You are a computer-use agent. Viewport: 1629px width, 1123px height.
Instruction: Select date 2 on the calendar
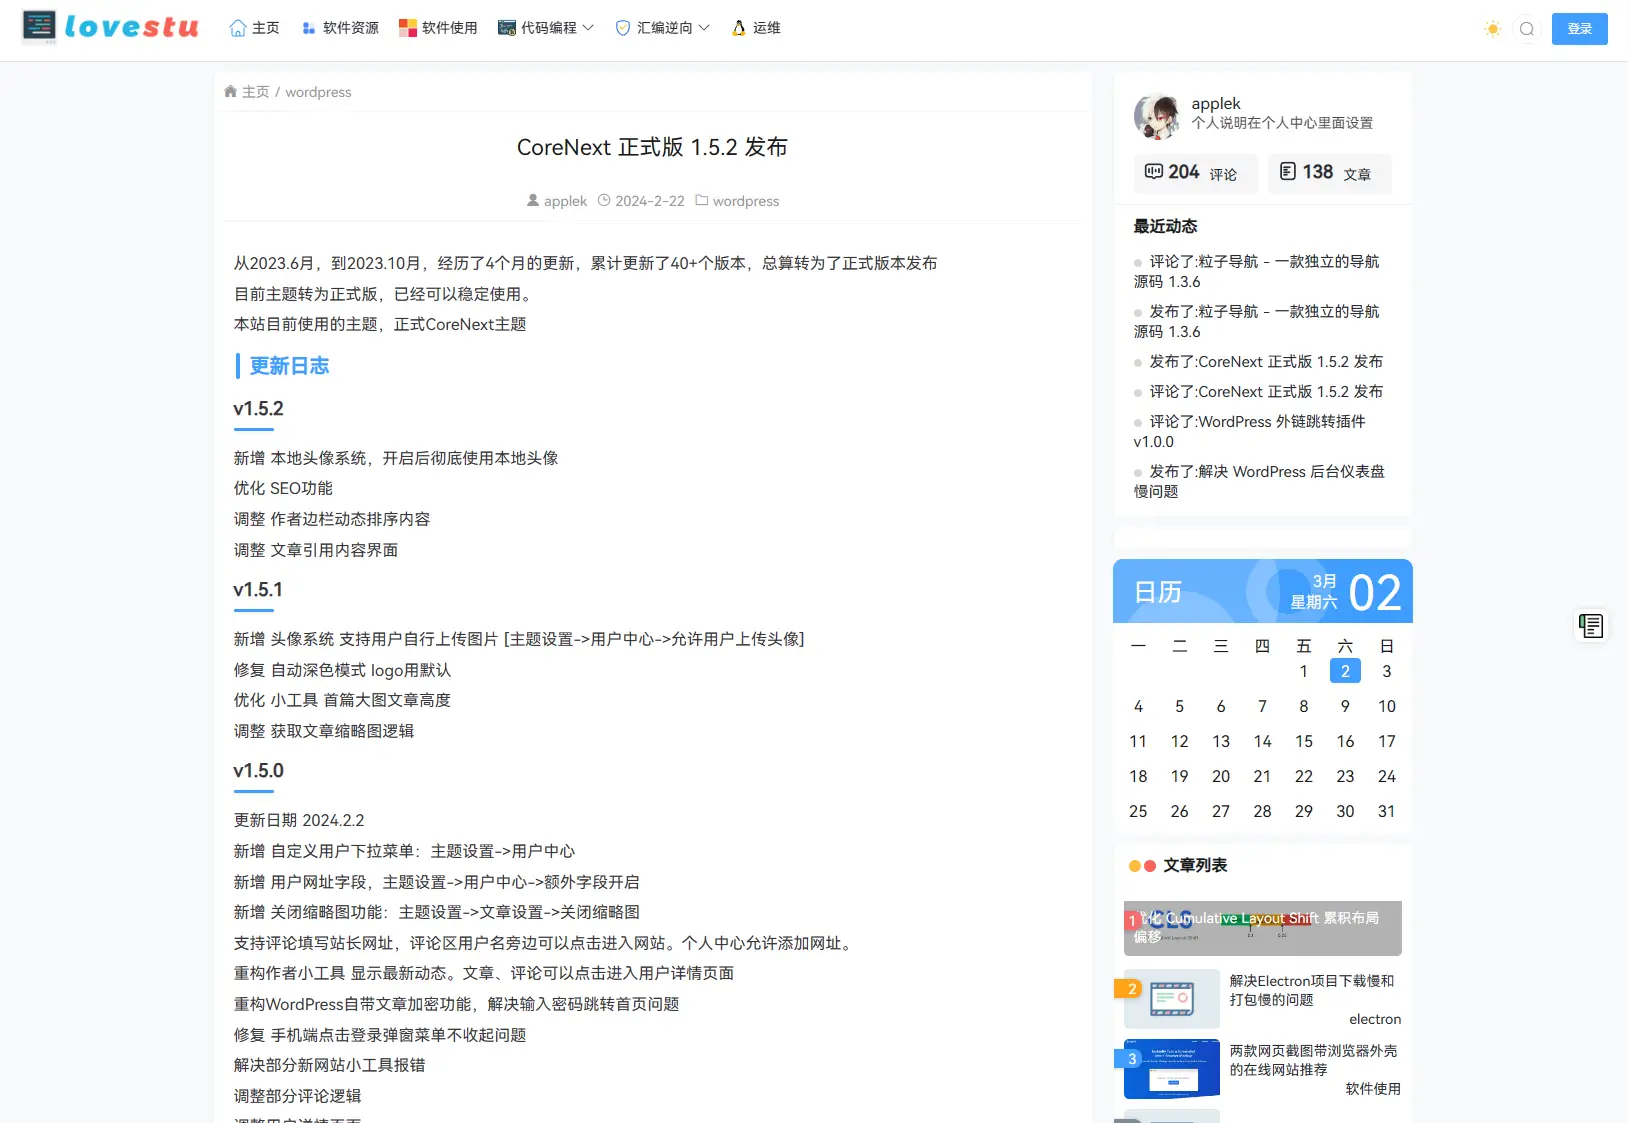(x=1344, y=671)
